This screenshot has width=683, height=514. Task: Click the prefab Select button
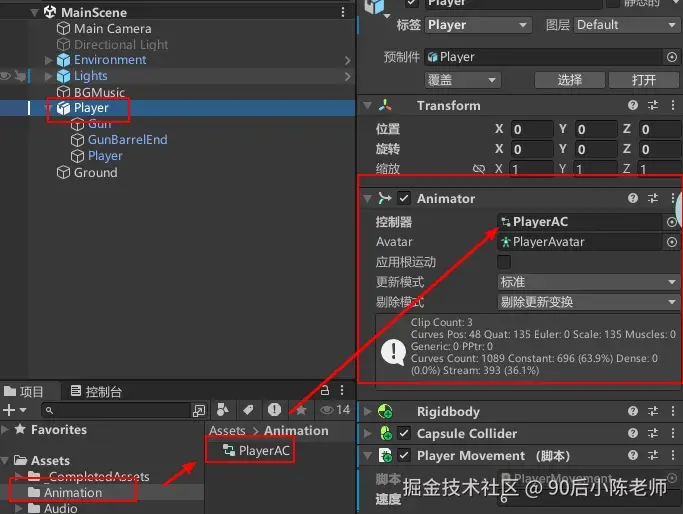569,80
